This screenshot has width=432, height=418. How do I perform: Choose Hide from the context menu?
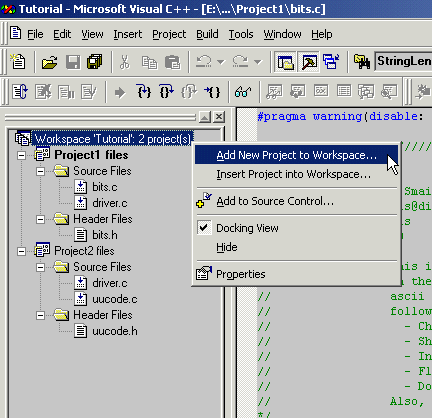point(296,247)
